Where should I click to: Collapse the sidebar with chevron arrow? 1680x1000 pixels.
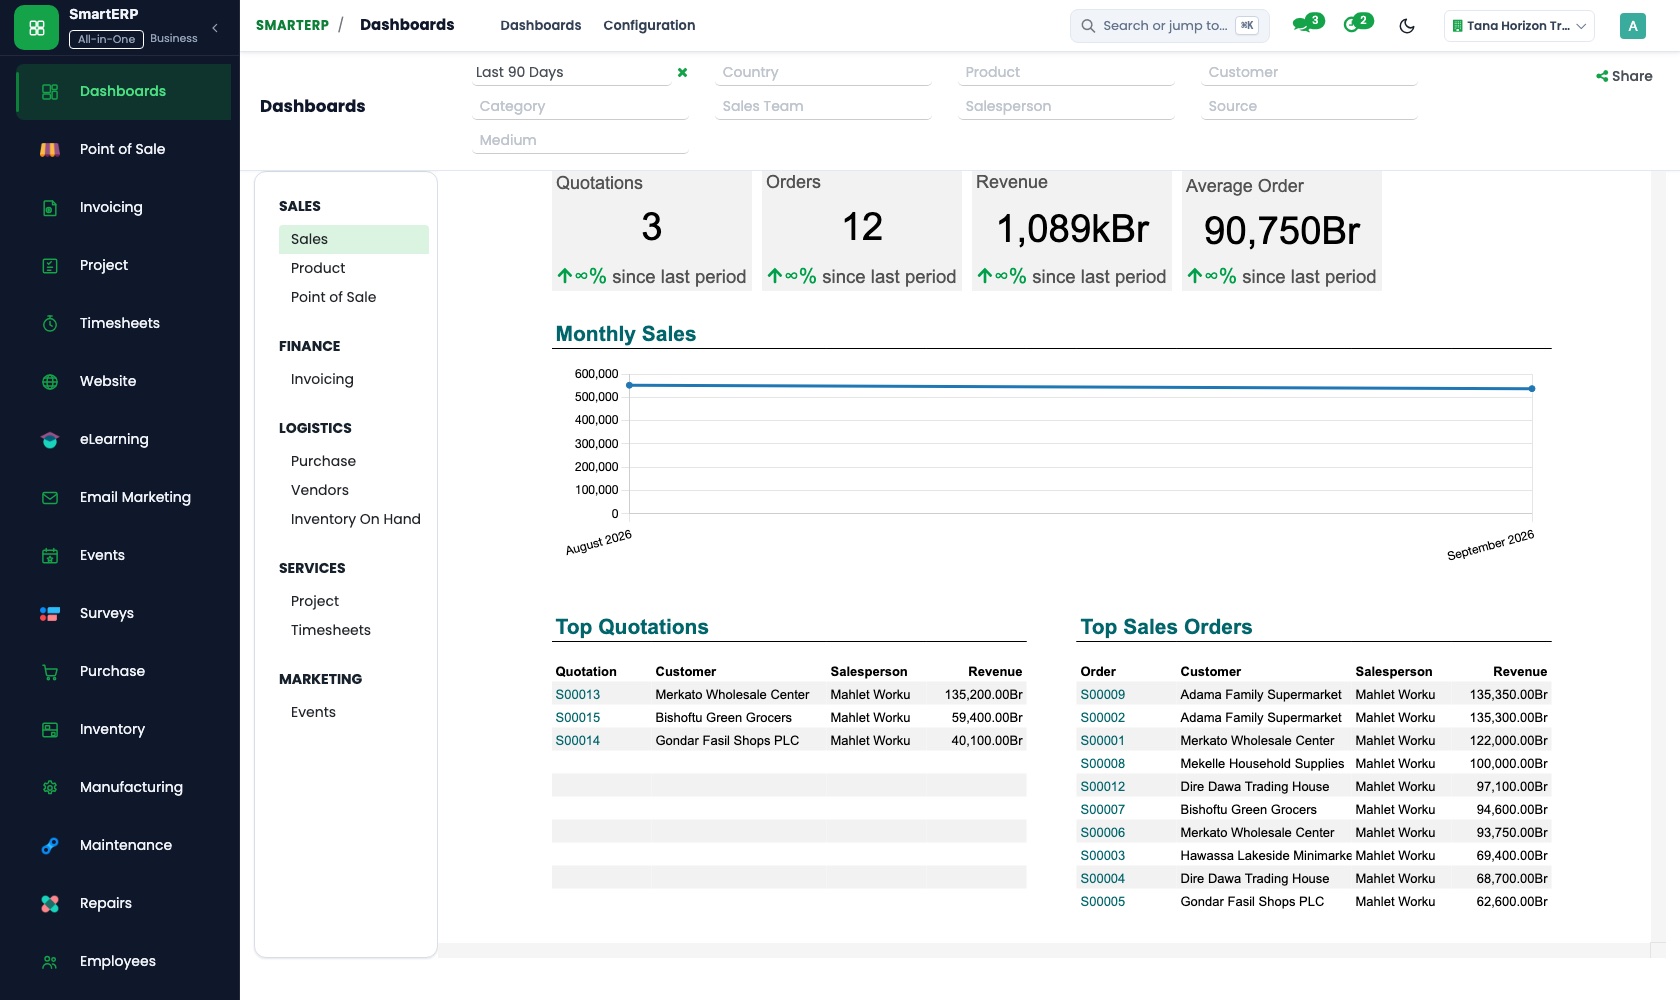coord(215,28)
